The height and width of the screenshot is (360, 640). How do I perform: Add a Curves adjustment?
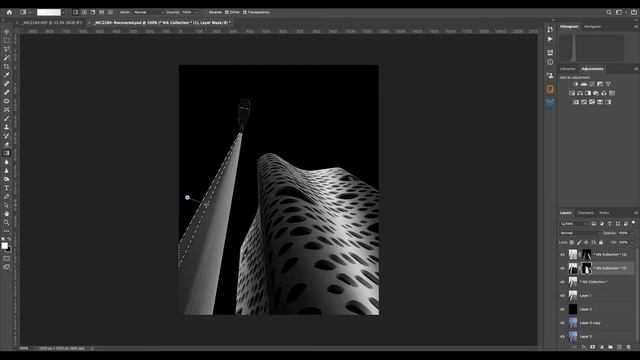click(x=592, y=84)
